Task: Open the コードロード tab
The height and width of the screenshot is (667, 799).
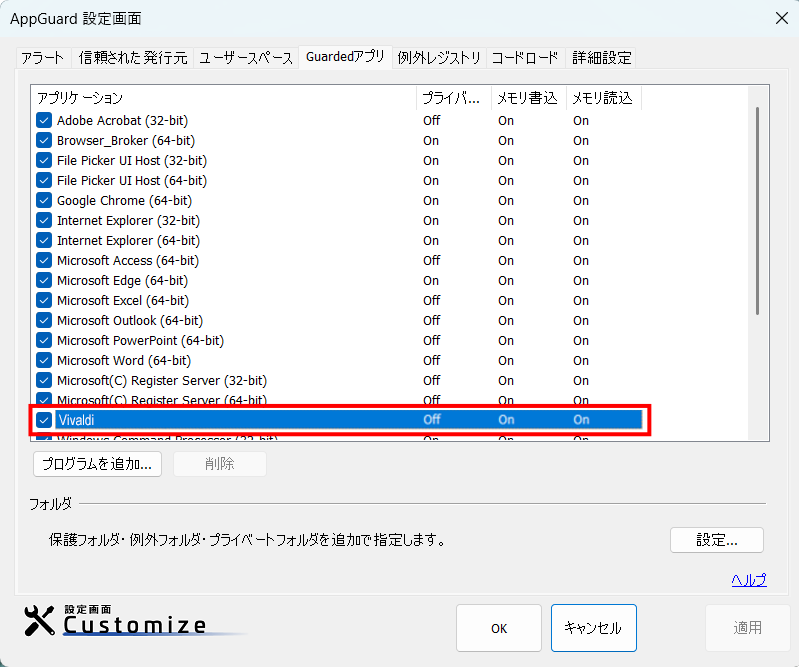Action: [x=525, y=58]
